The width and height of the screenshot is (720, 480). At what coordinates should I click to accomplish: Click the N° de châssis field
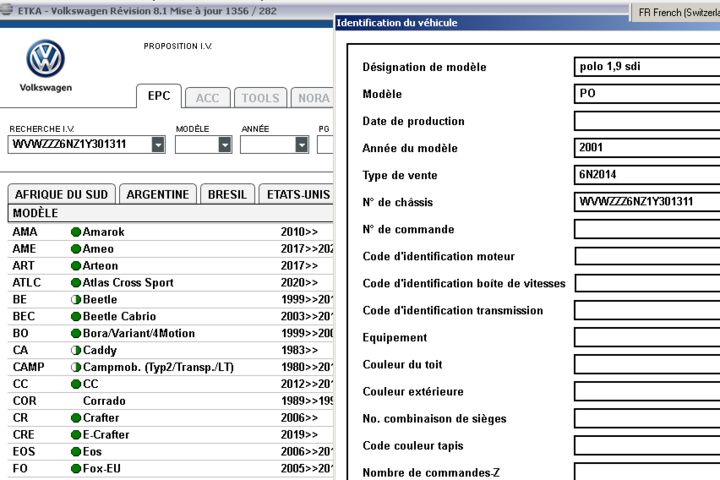point(647,202)
